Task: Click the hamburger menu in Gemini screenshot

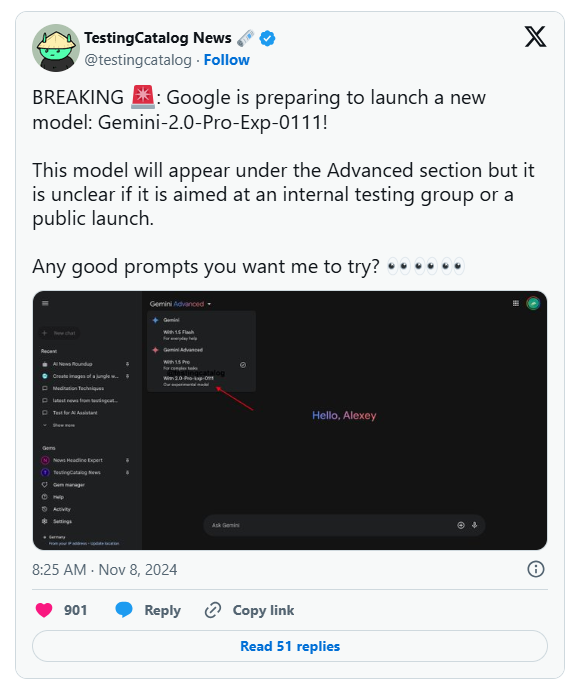Action: (45, 303)
